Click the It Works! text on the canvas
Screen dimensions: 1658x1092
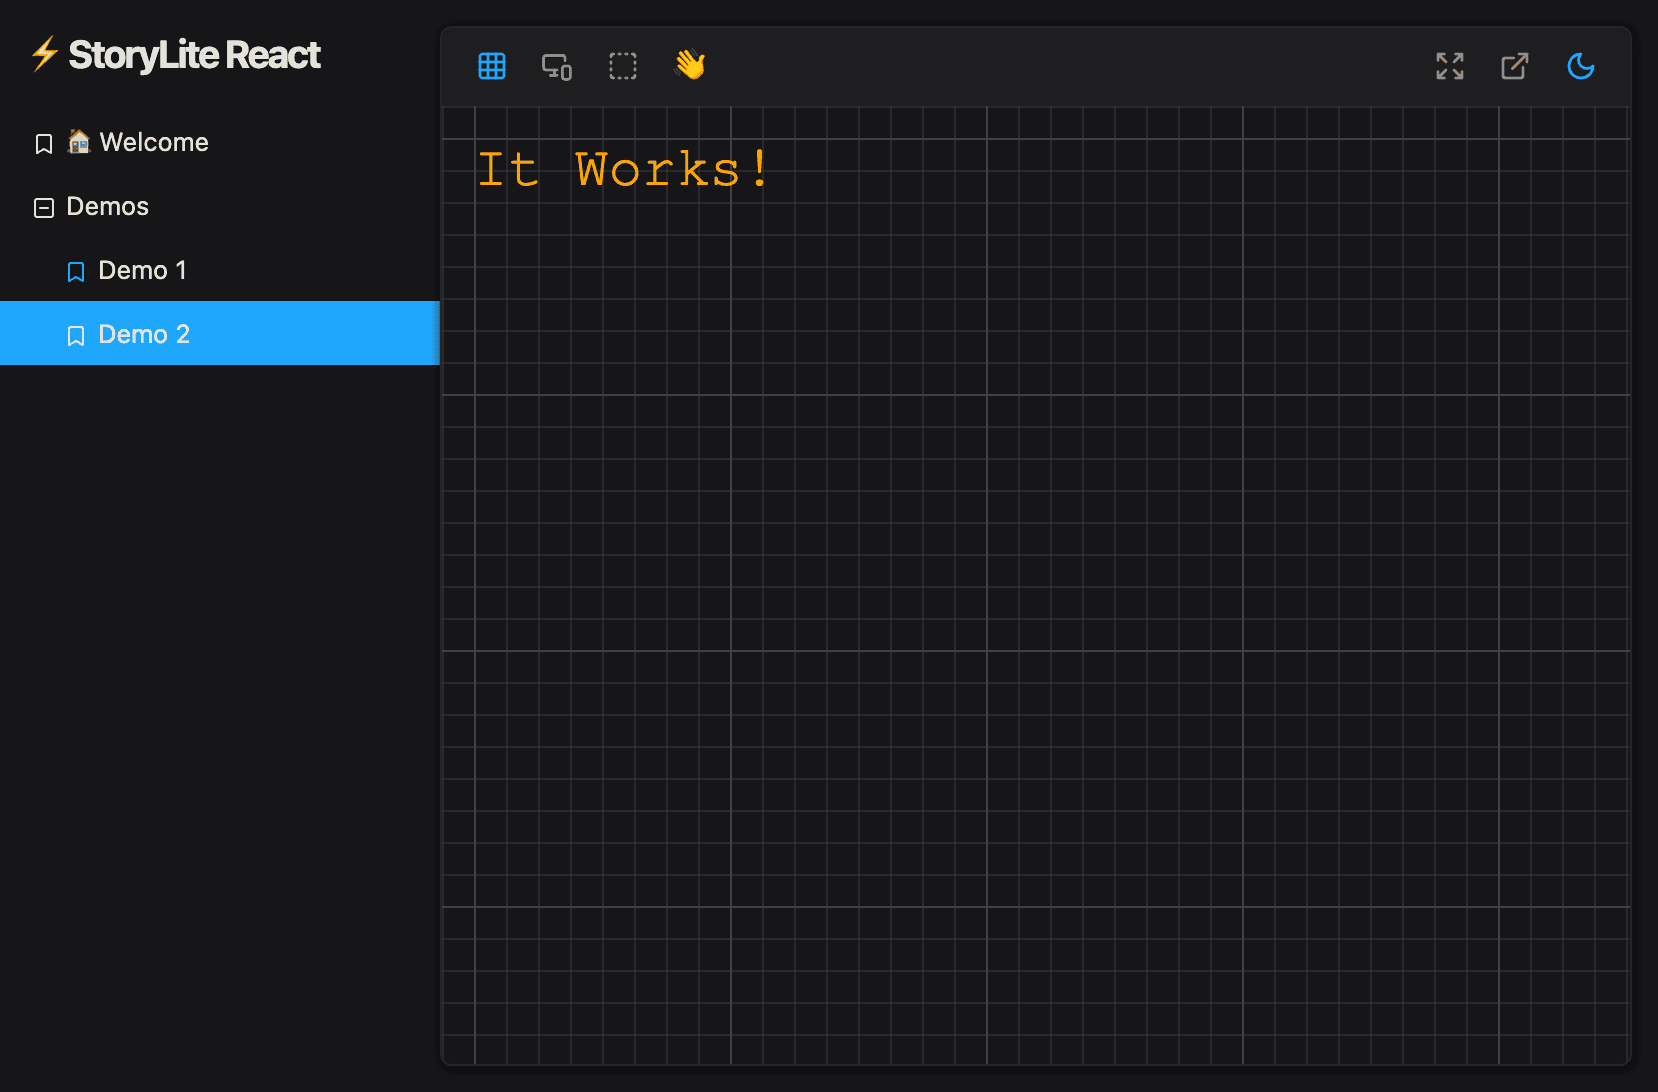pos(623,168)
